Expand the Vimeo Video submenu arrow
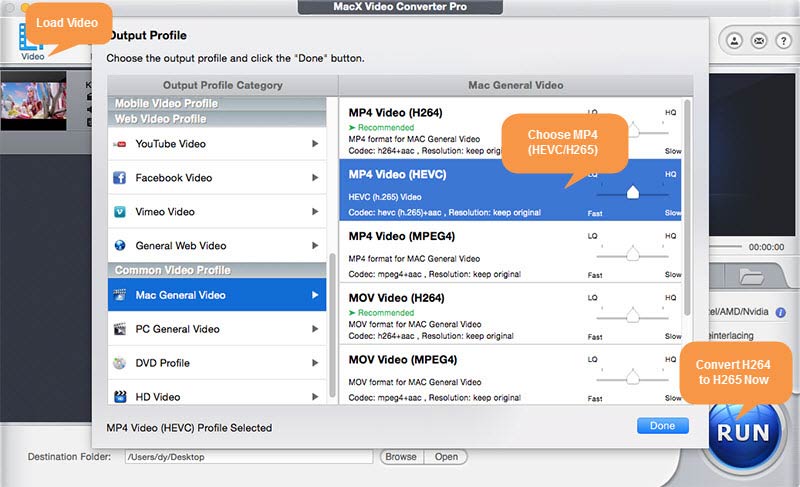The height and width of the screenshot is (487, 800). coord(315,212)
